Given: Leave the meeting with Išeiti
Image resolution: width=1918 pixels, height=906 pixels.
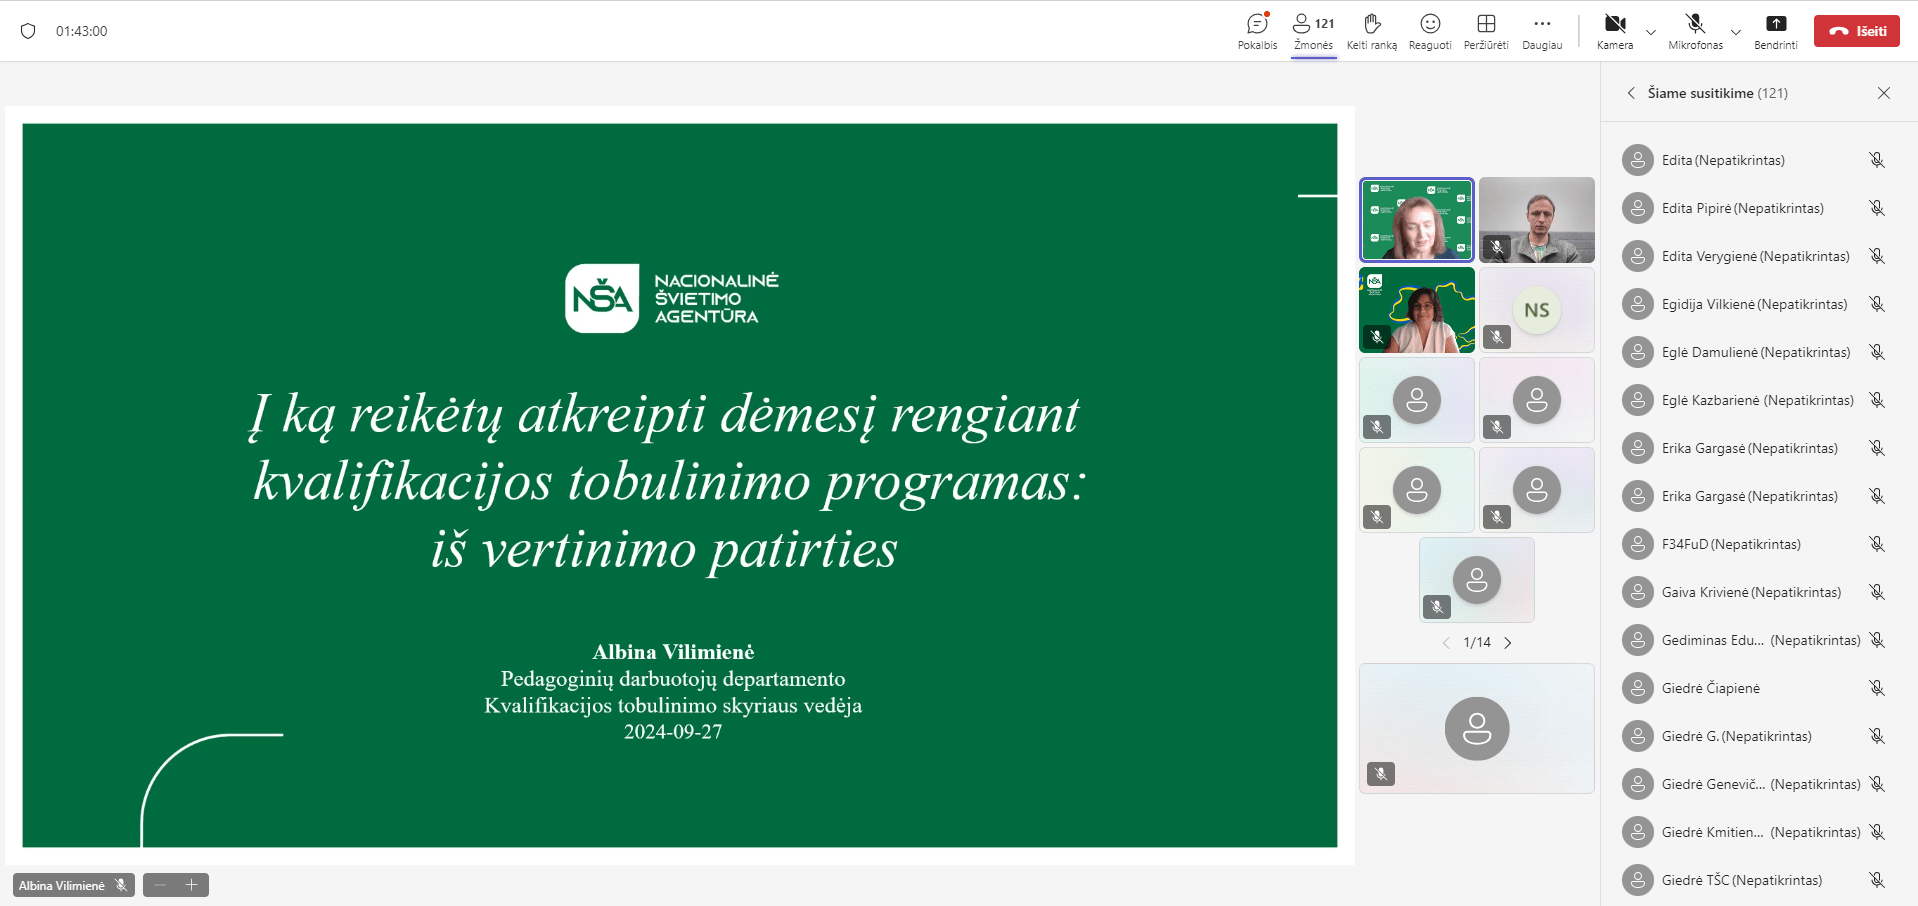Looking at the screenshot, I should (x=1856, y=31).
